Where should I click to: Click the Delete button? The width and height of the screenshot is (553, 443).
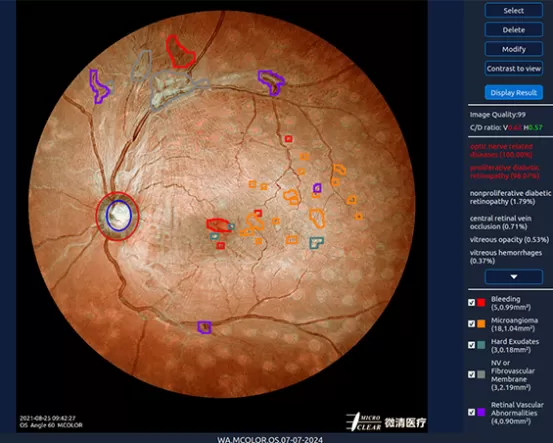[514, 30]
